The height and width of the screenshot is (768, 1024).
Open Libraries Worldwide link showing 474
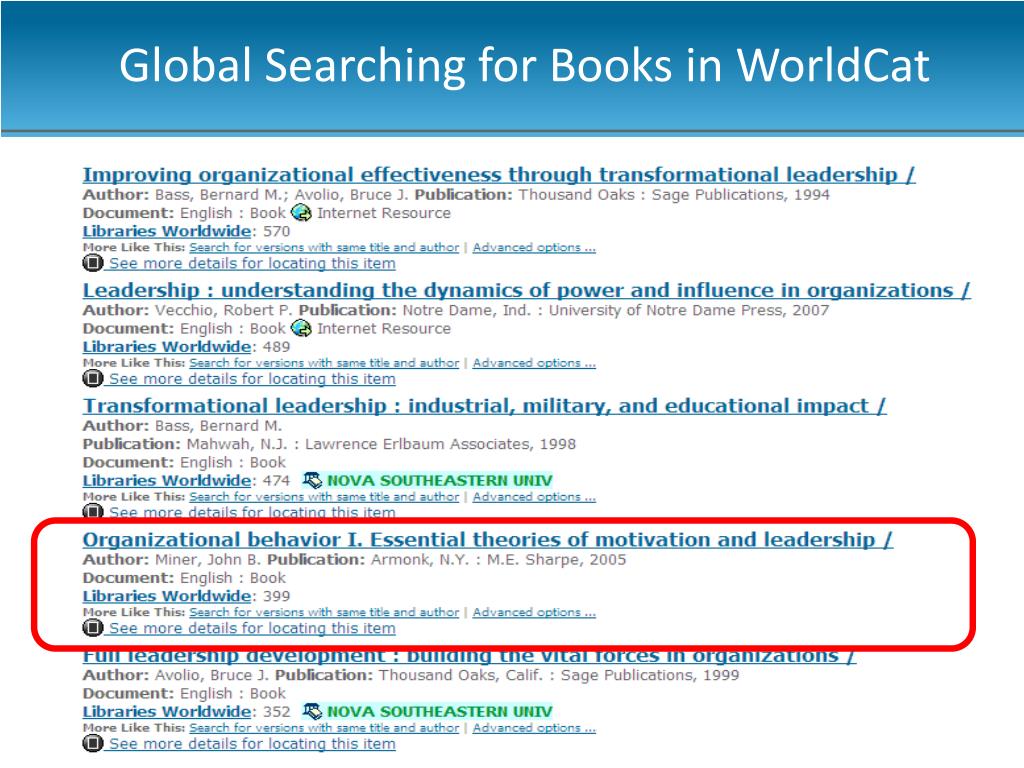pyautogui.click(x=167, y=481)
